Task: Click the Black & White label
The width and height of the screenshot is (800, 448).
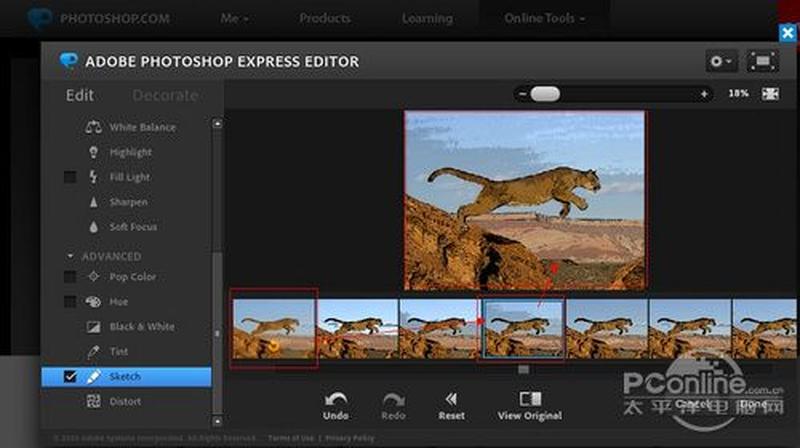Action: tap(142, 327)
